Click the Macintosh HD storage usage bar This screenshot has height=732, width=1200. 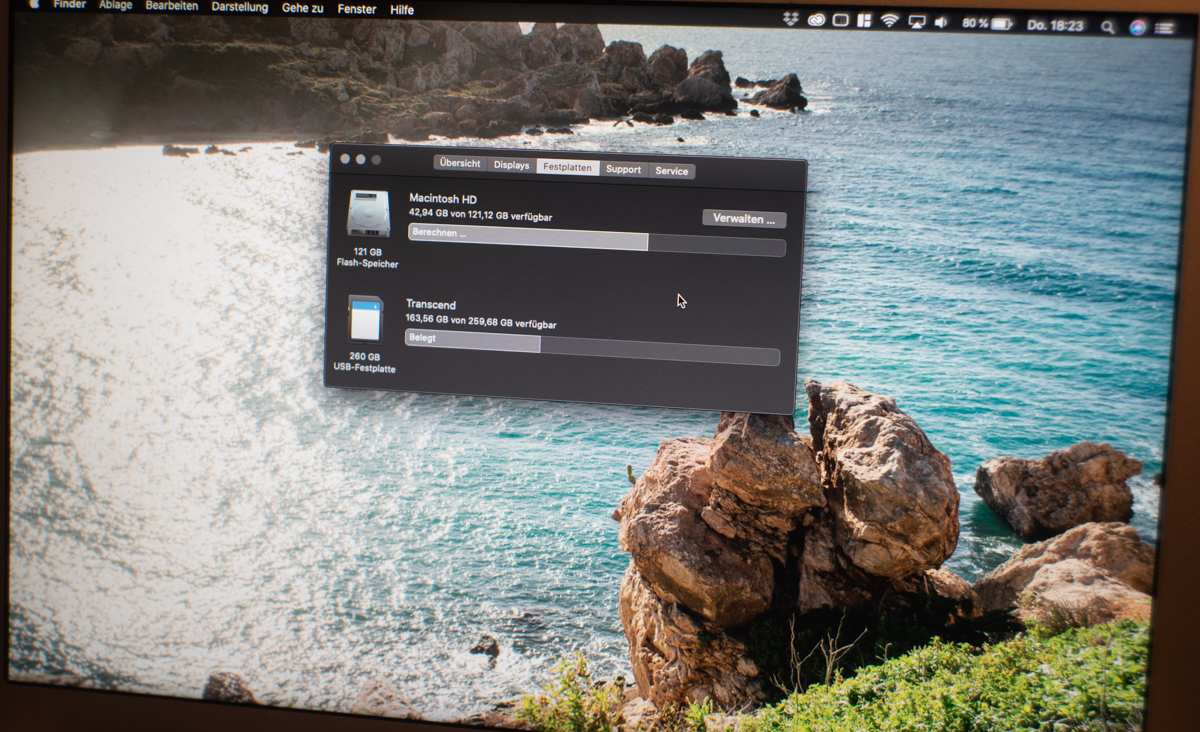tap(596, 242)
